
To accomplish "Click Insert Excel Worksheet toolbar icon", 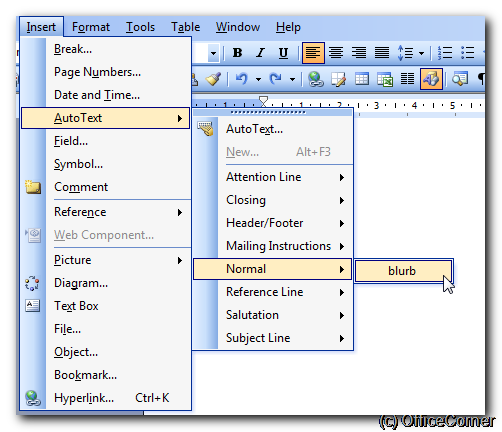I will pyautogui.click(x=385, y=79).
